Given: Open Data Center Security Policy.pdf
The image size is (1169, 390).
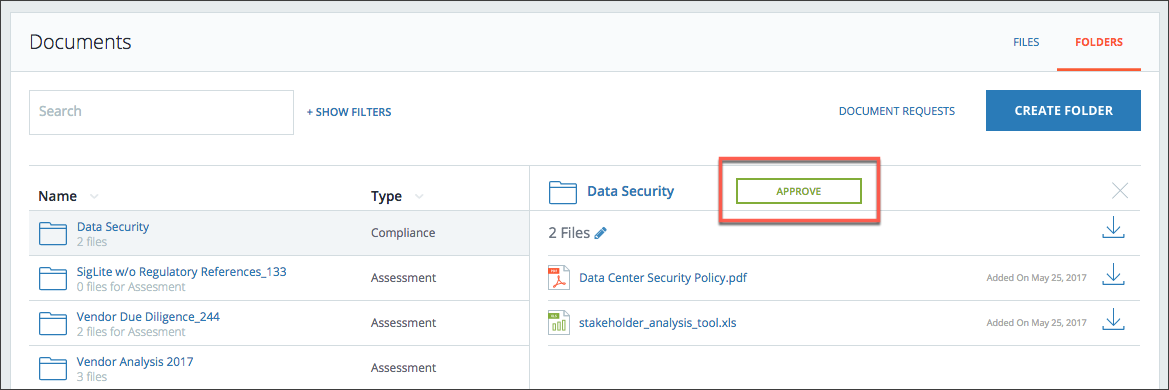Looking at the screenshot, I should tap(663, 278).
